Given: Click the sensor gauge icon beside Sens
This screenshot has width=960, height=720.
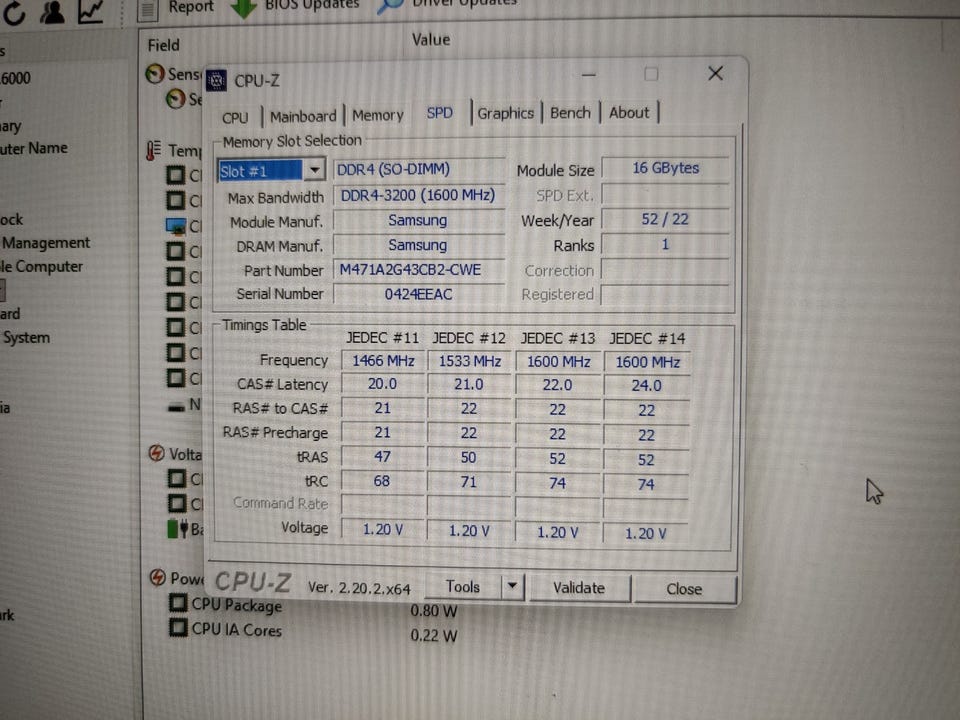Looking at the screenshot, I should (x=155, y=73).
